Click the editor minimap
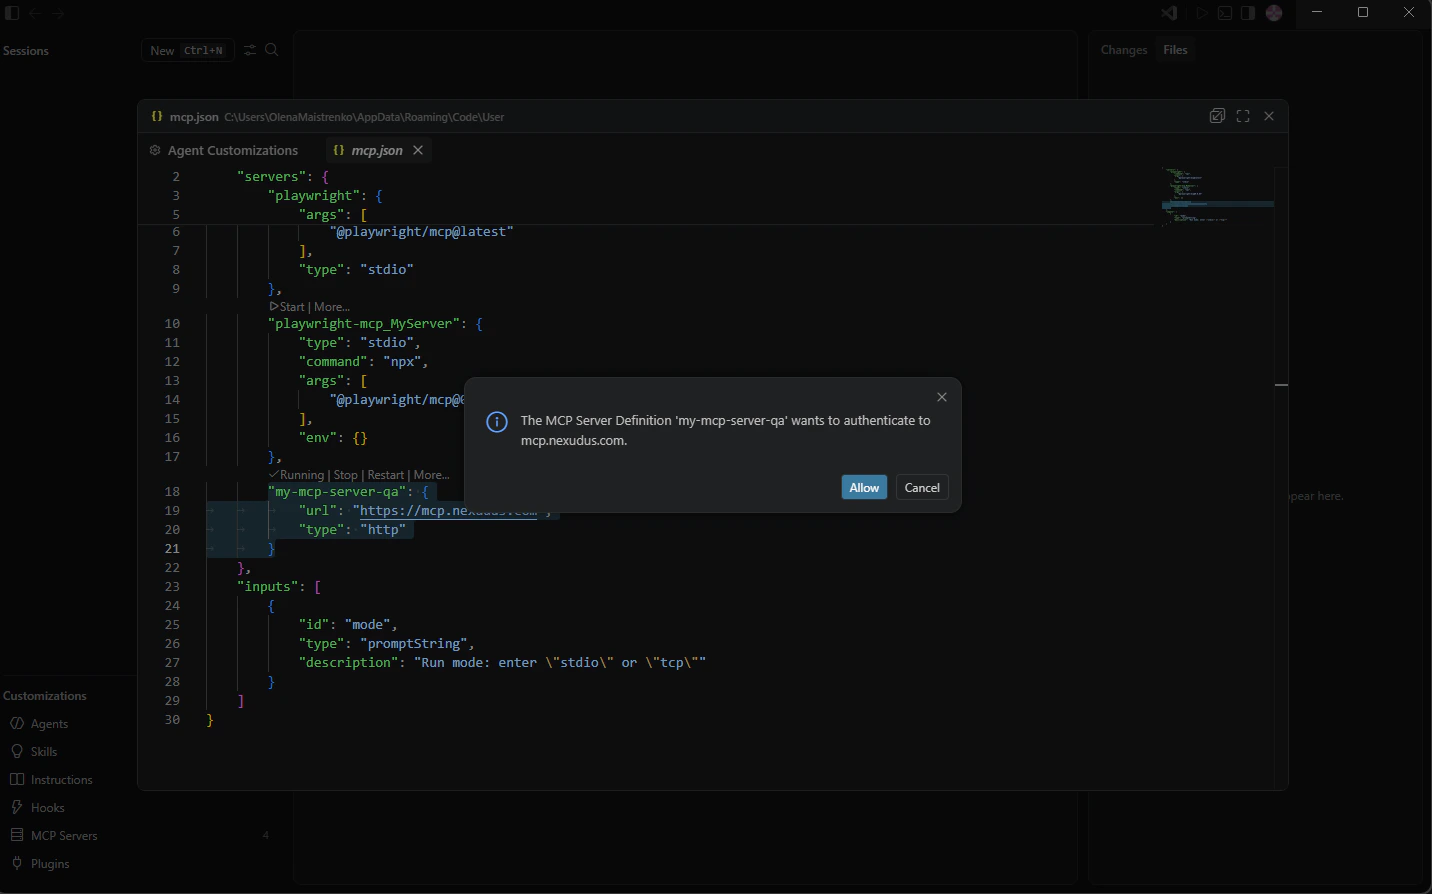 coord(1216,196)
